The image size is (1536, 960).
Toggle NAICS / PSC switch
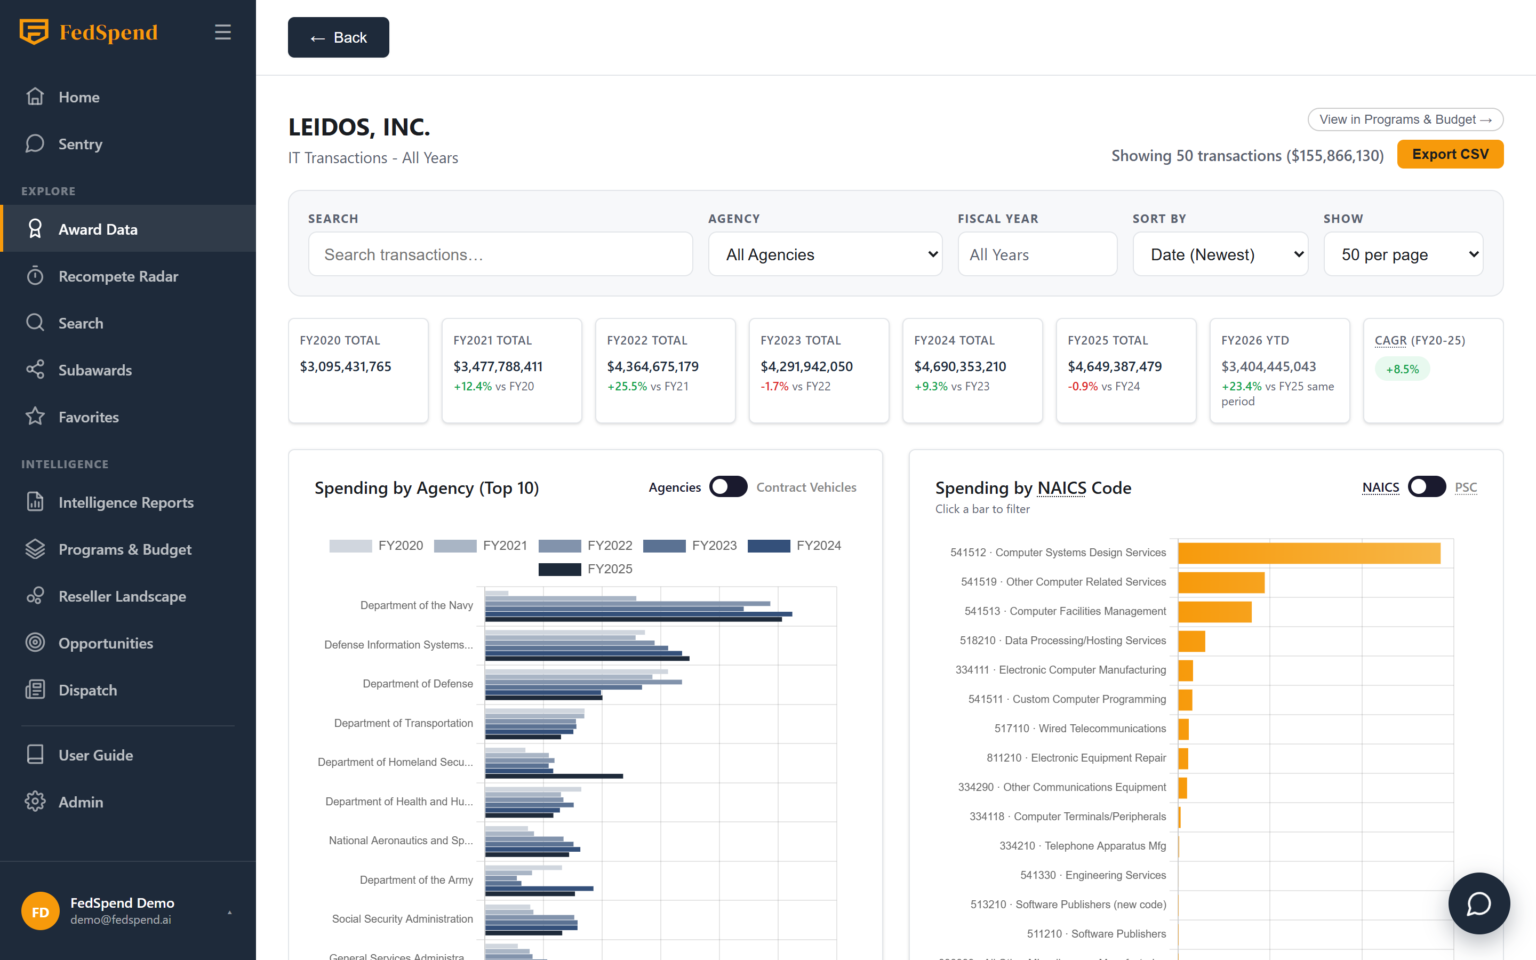[1427, 487]
